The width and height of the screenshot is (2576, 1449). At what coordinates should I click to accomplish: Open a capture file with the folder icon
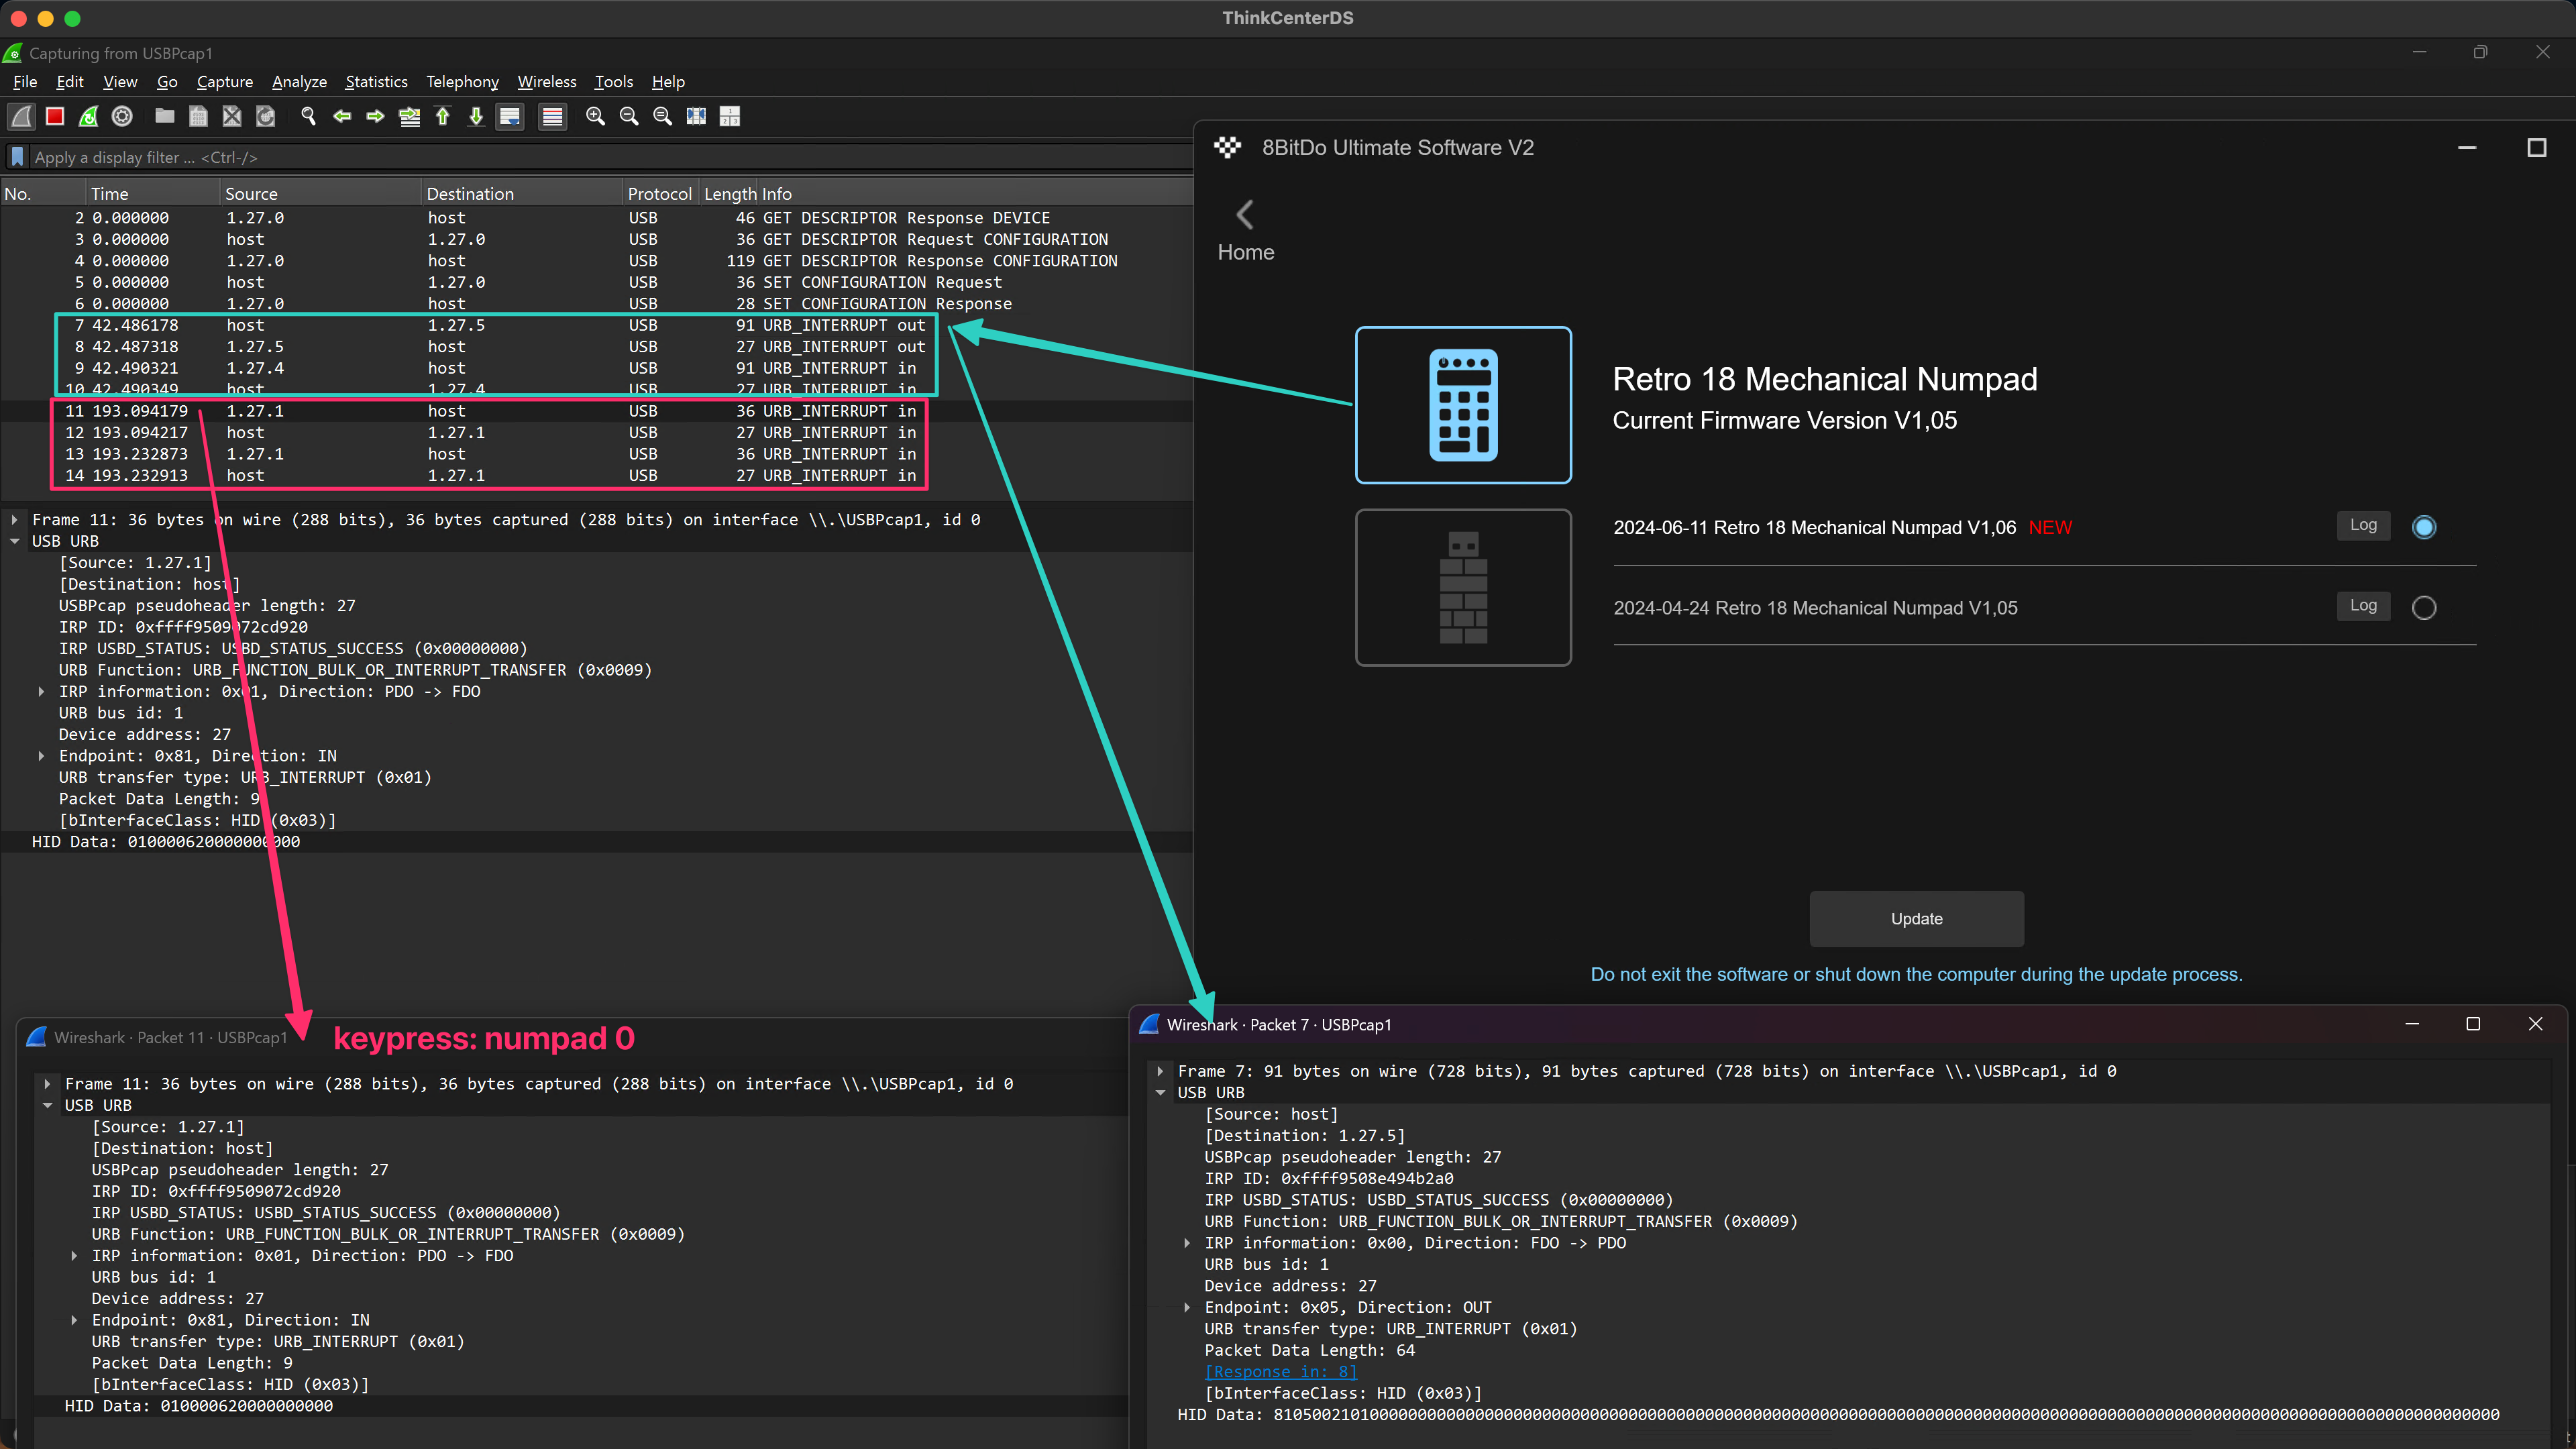[x=165, y=116]
